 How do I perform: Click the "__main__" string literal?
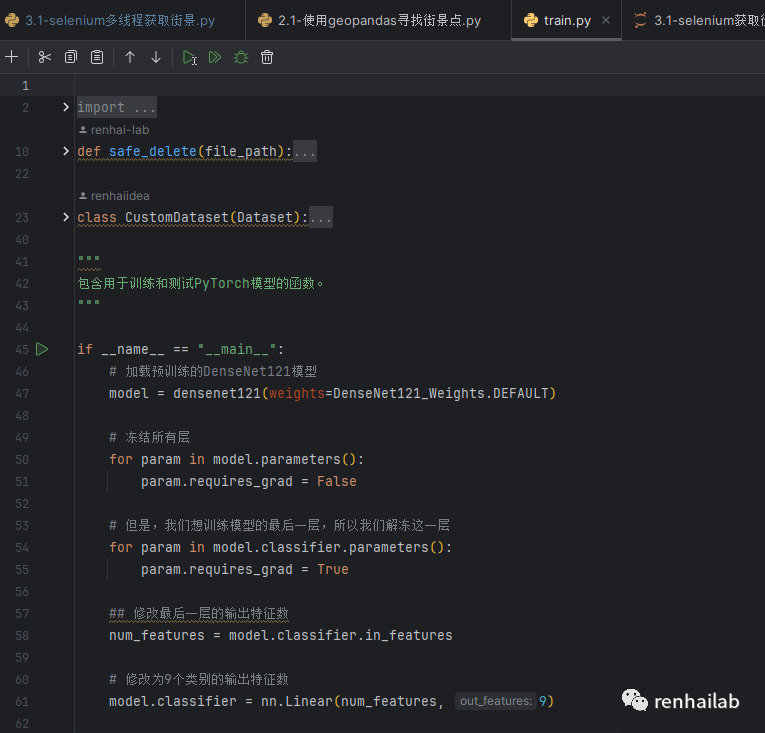click(237, 349)
